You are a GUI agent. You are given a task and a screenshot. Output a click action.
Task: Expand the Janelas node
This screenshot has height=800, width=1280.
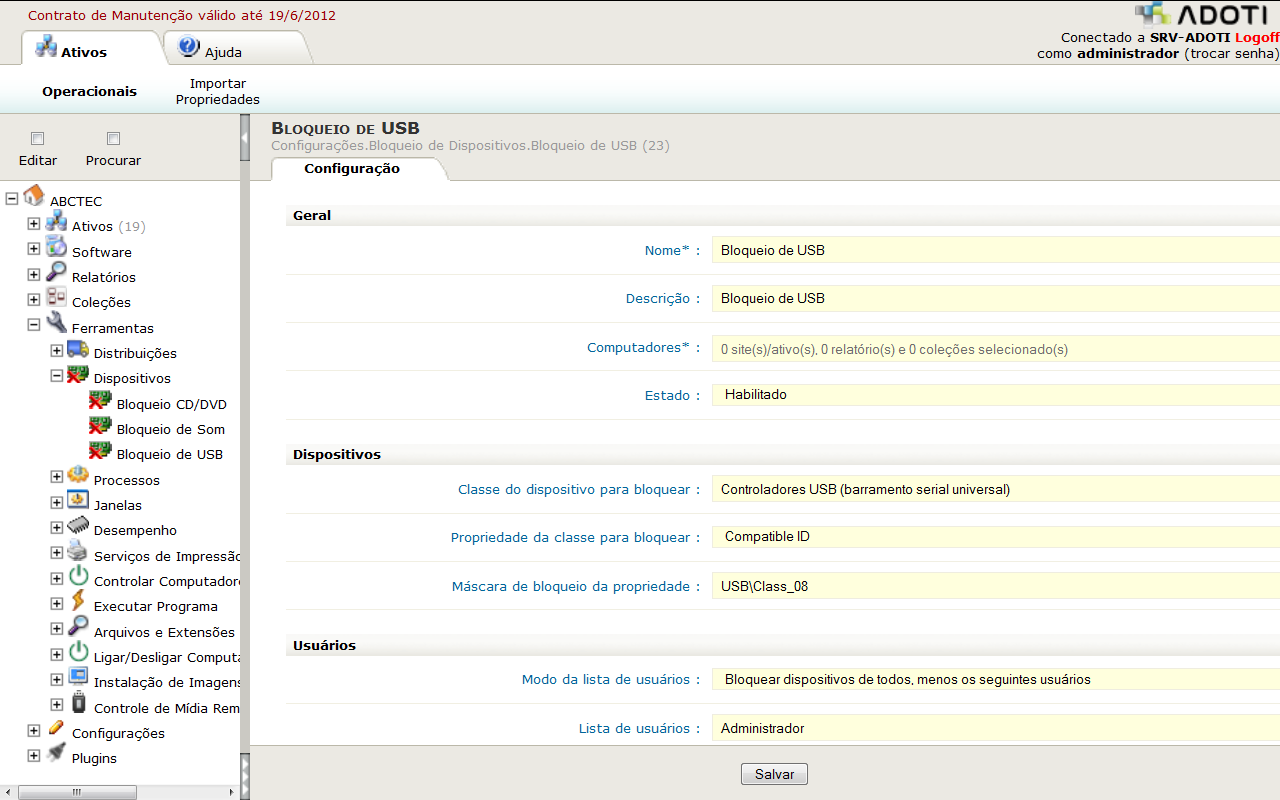coord(57,502)
